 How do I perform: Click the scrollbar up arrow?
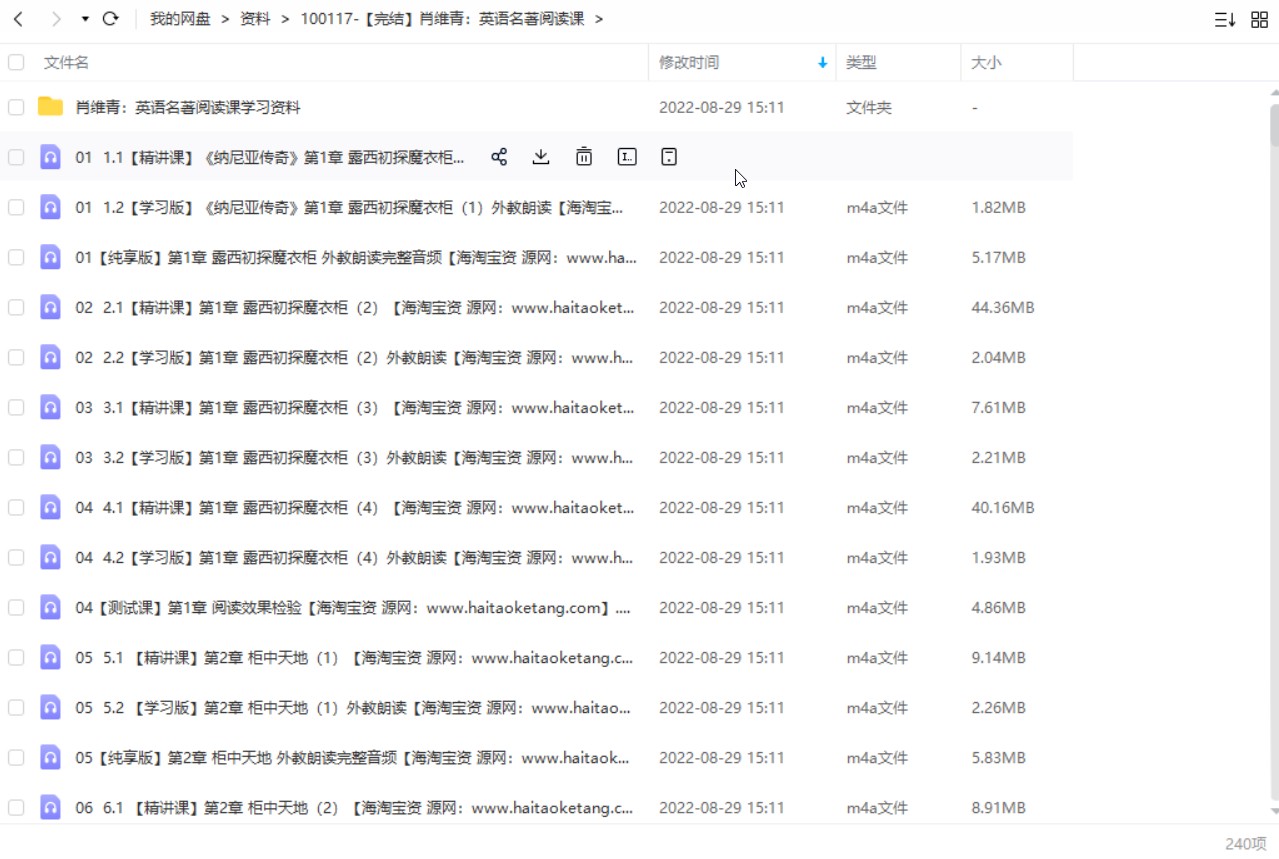(x=1274, y=94)
